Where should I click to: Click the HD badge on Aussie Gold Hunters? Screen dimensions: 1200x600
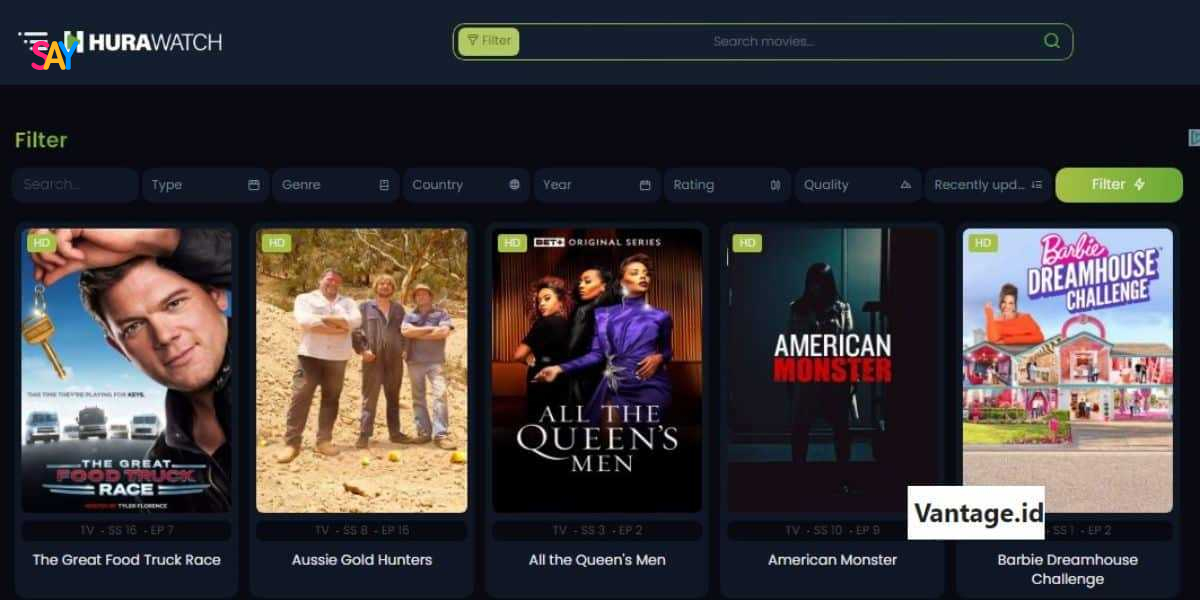[x=277, y=243]
